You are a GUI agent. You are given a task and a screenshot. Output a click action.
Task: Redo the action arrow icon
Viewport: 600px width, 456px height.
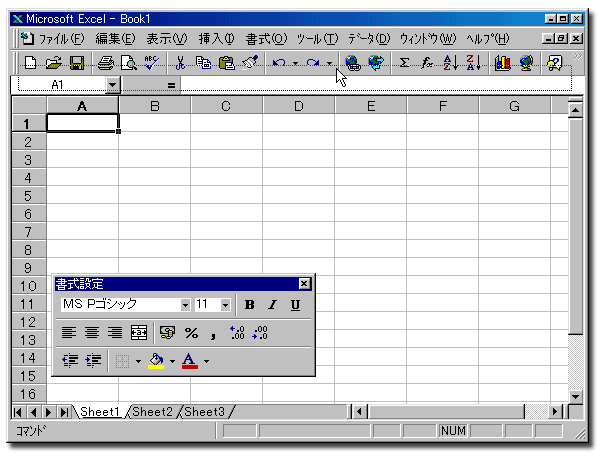(x=313, y=62)
